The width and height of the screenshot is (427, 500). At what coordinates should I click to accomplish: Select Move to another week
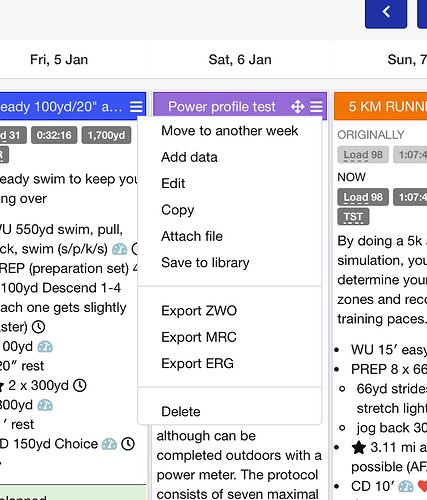pos(230,131)
